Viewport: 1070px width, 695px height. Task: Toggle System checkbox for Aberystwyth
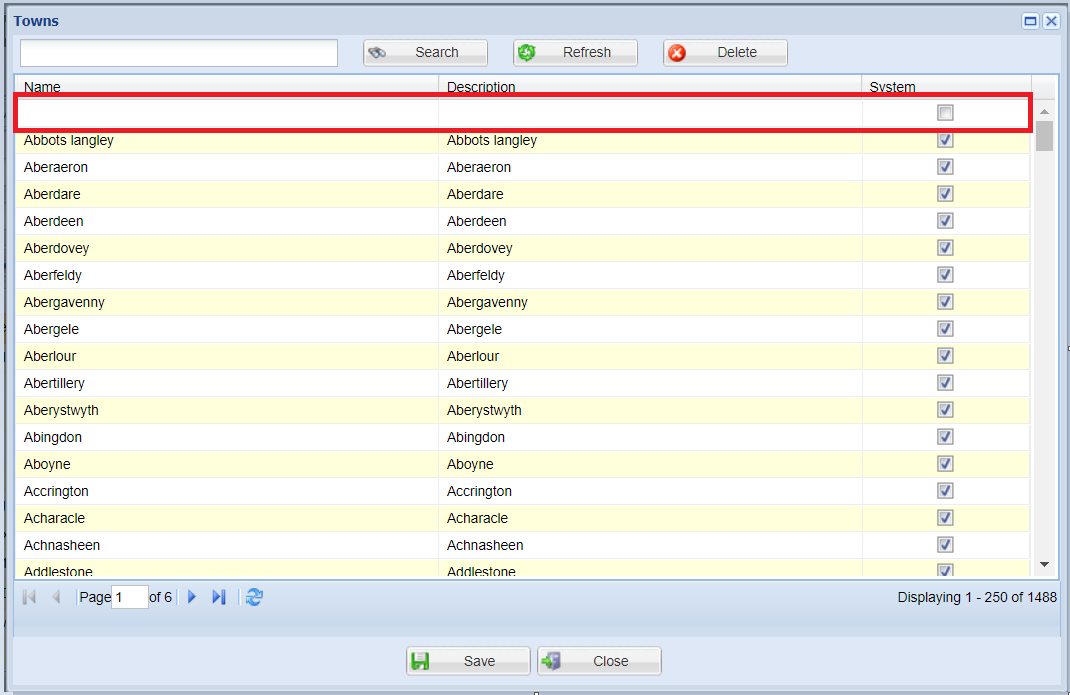[x=945, y=410]
